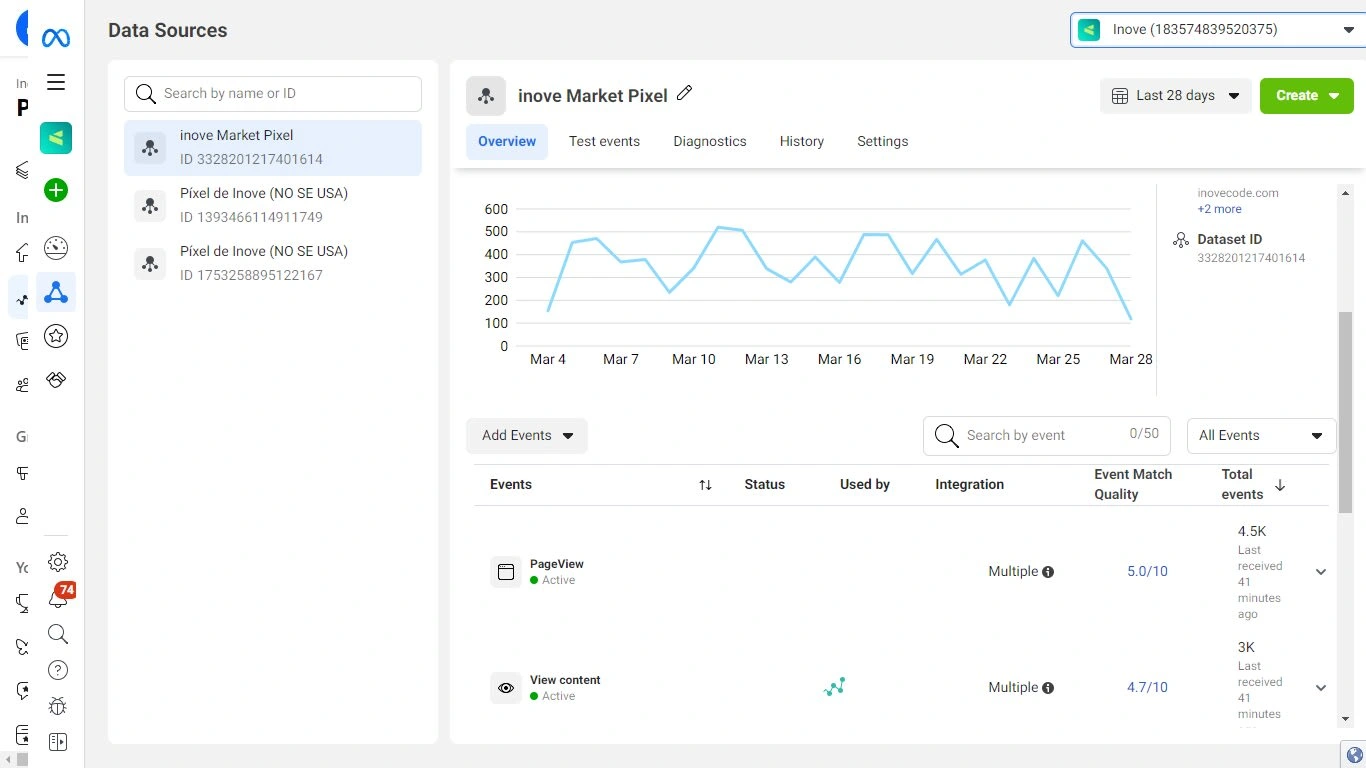Open the hamburger menu in sidebar
Image resolution: width=1366 pixels, height=768 pixels.
(56, 82)
